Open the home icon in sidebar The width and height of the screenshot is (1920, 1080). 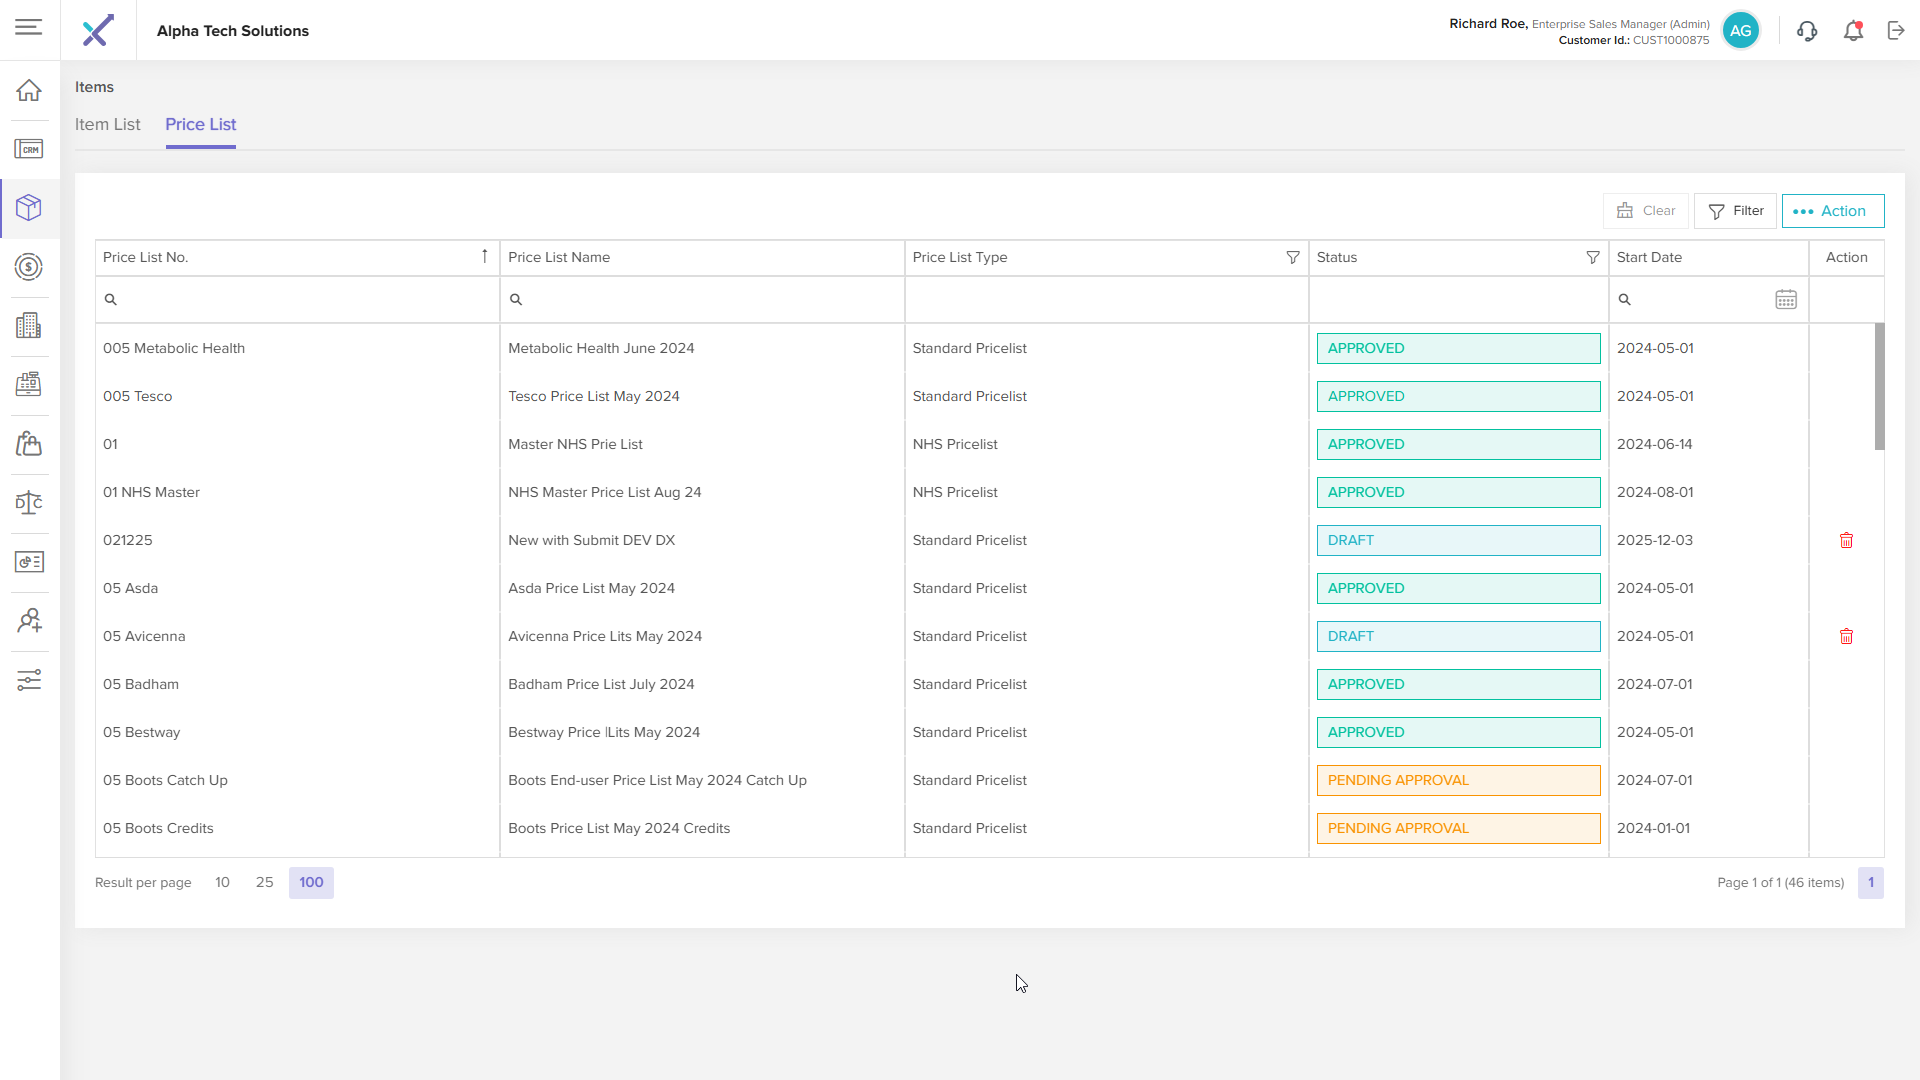pyautogui.click(x=29, y=90)
